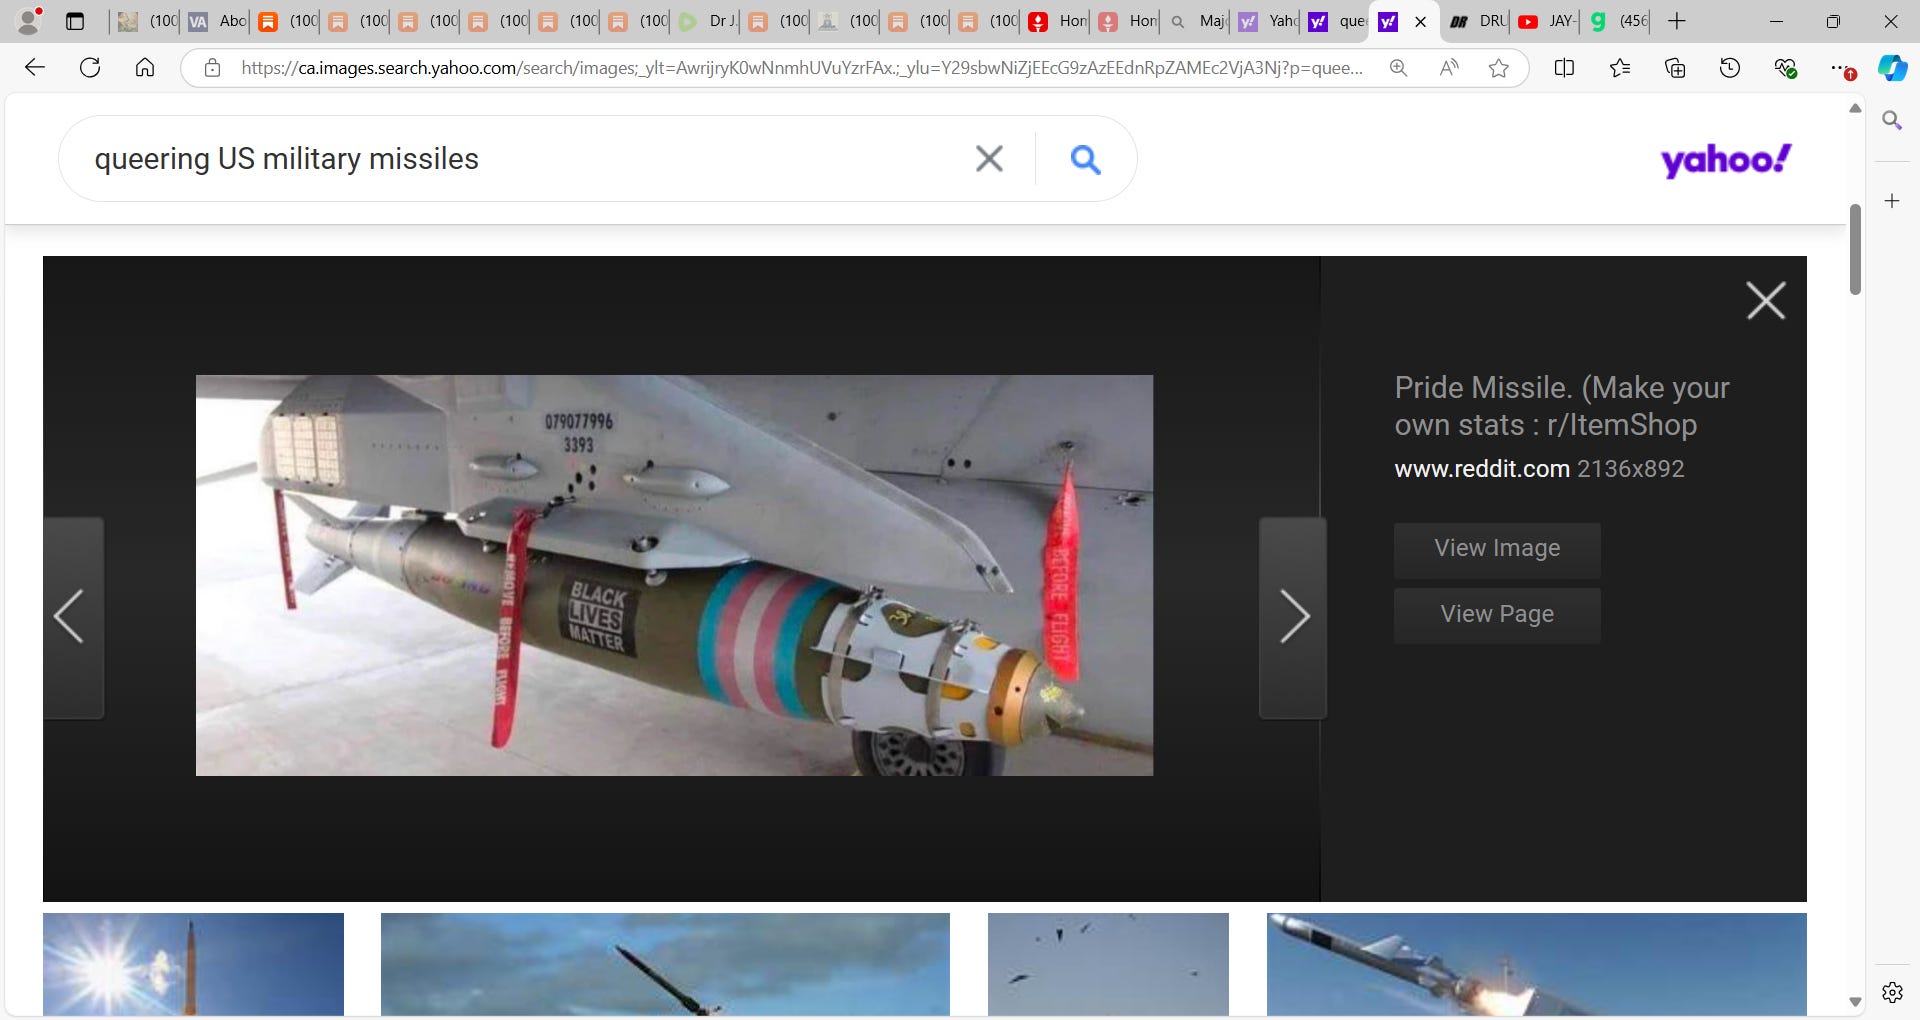This screenshot has height=1020, width=1920.
Task: Submit the Yahoo image search
Action: pos(1086,158)
